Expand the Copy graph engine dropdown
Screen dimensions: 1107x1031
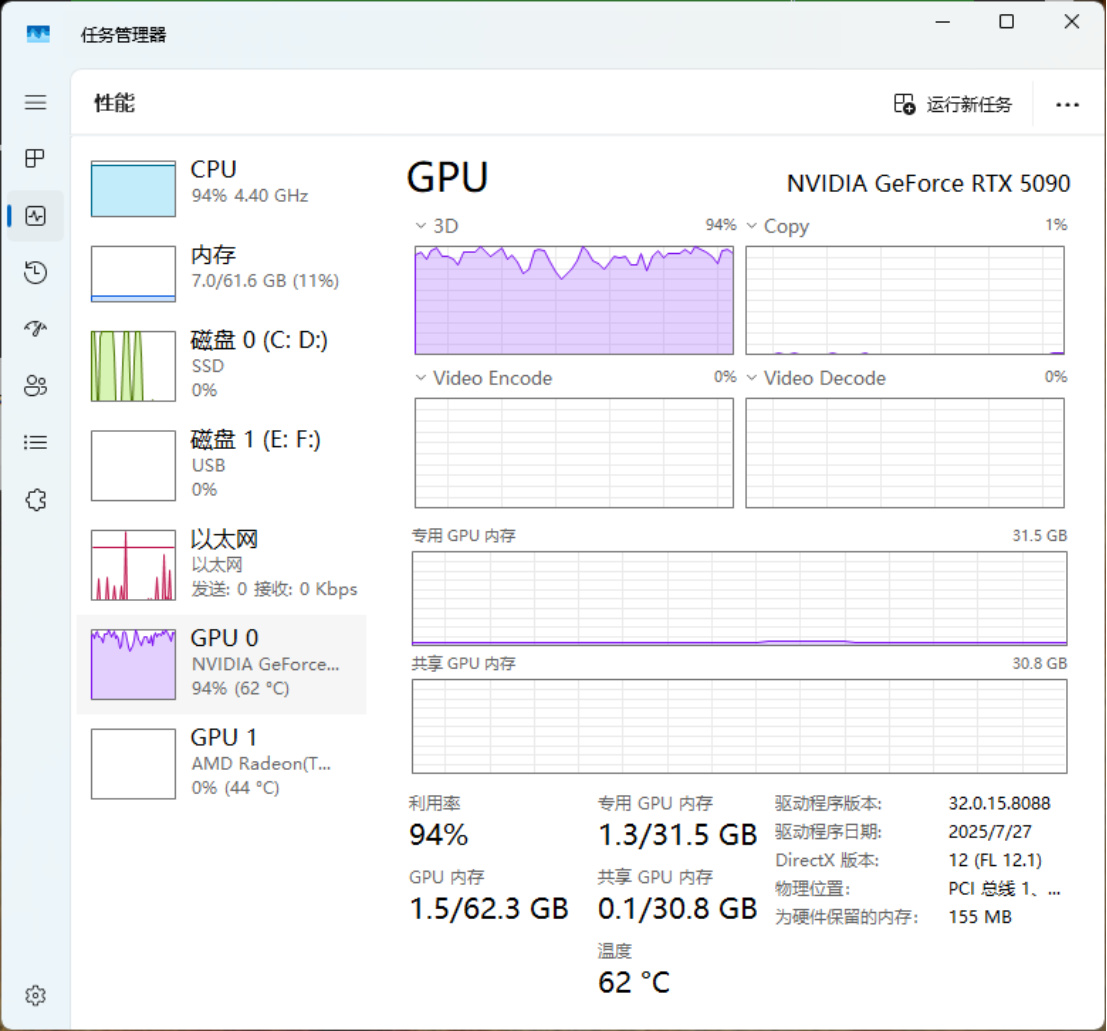click(x=752, y=227)
